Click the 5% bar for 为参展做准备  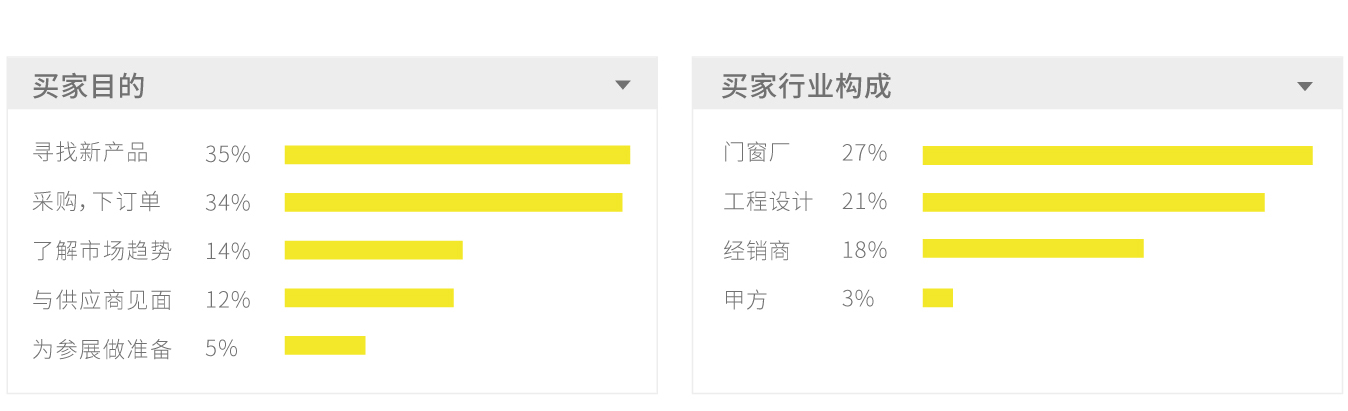click(325, 345)
